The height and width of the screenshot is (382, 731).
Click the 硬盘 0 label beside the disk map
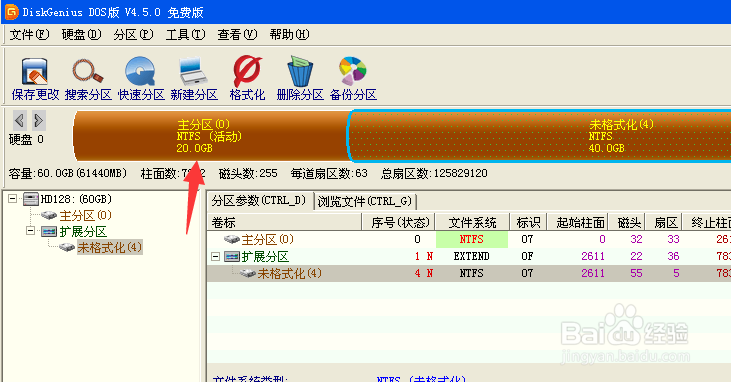[x=26, y=139]
